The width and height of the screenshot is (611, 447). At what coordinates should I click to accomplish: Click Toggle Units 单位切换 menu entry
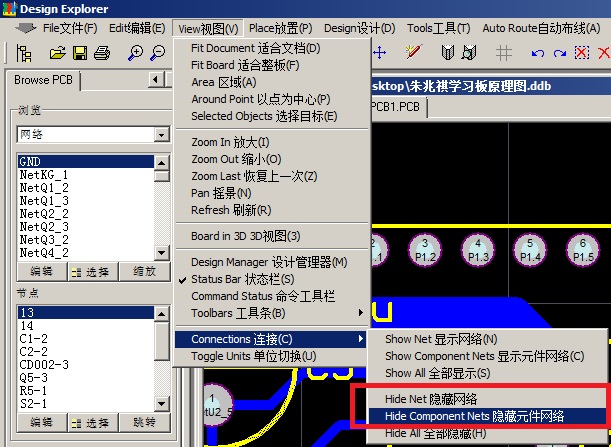253,356
